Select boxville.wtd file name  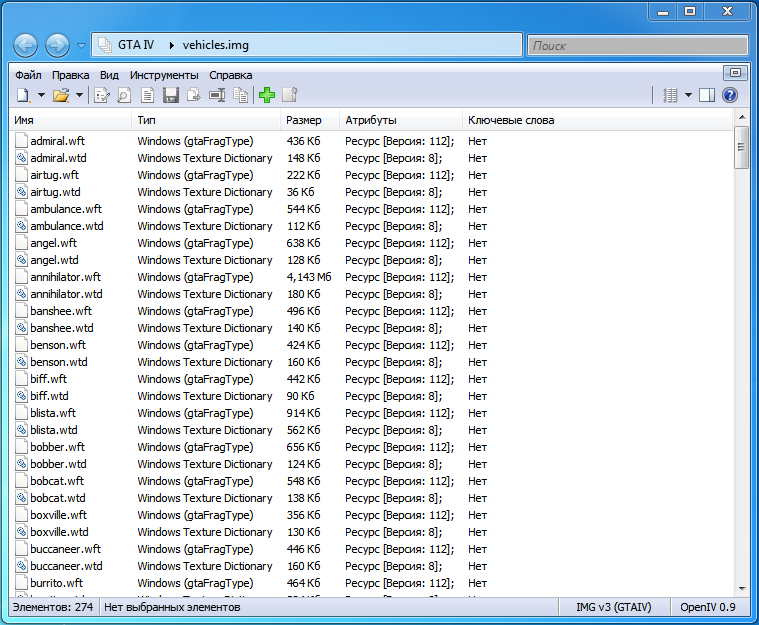[59, 532]
